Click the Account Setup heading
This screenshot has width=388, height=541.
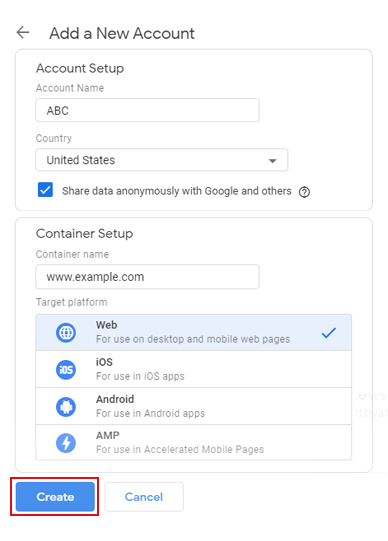coord(80,68)
